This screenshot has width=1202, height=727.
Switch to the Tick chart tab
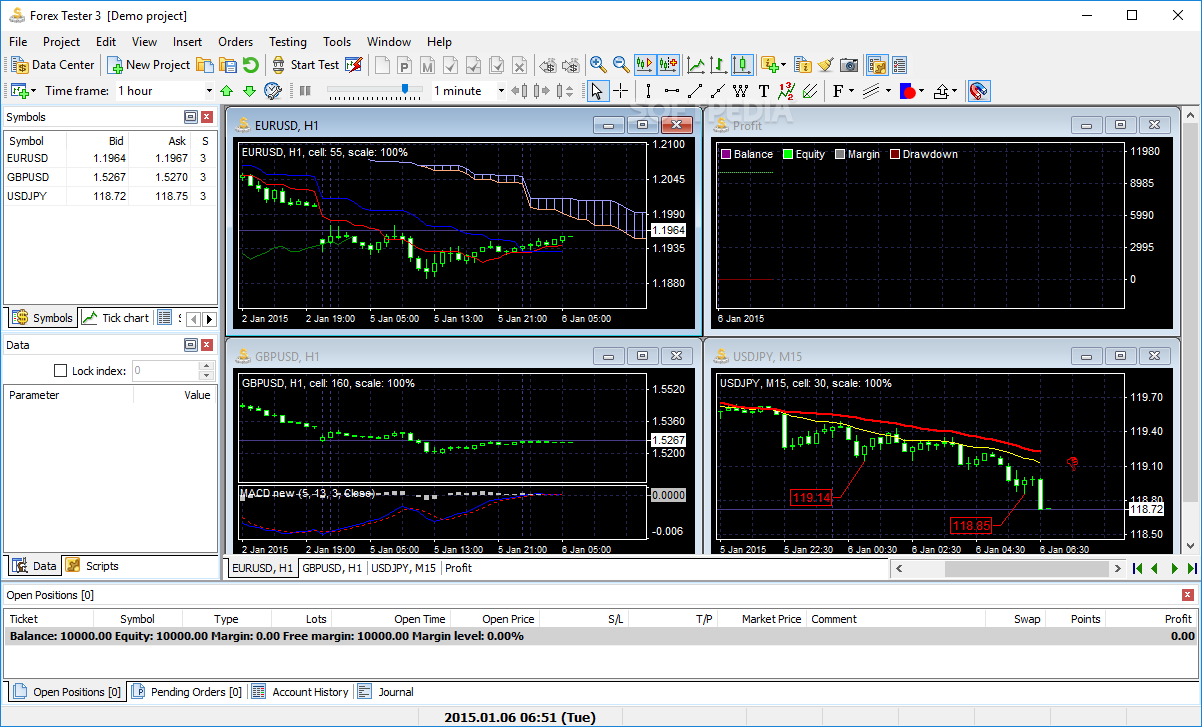tap(116, 318)
